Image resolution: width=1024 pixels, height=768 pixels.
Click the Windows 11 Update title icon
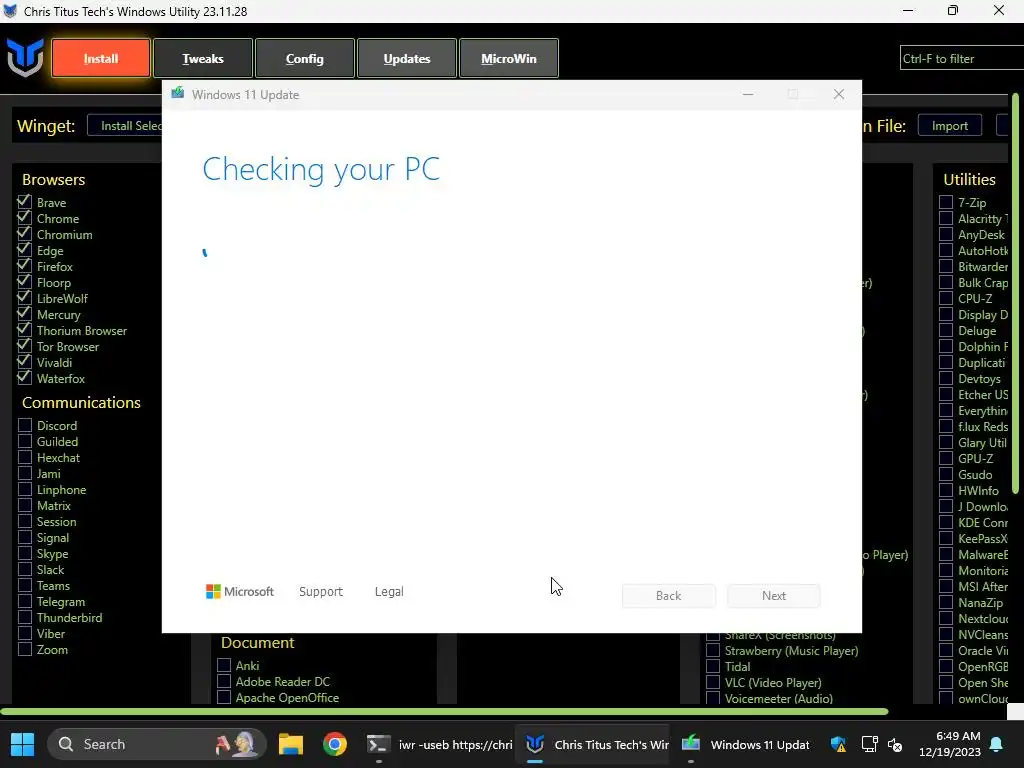178,93
